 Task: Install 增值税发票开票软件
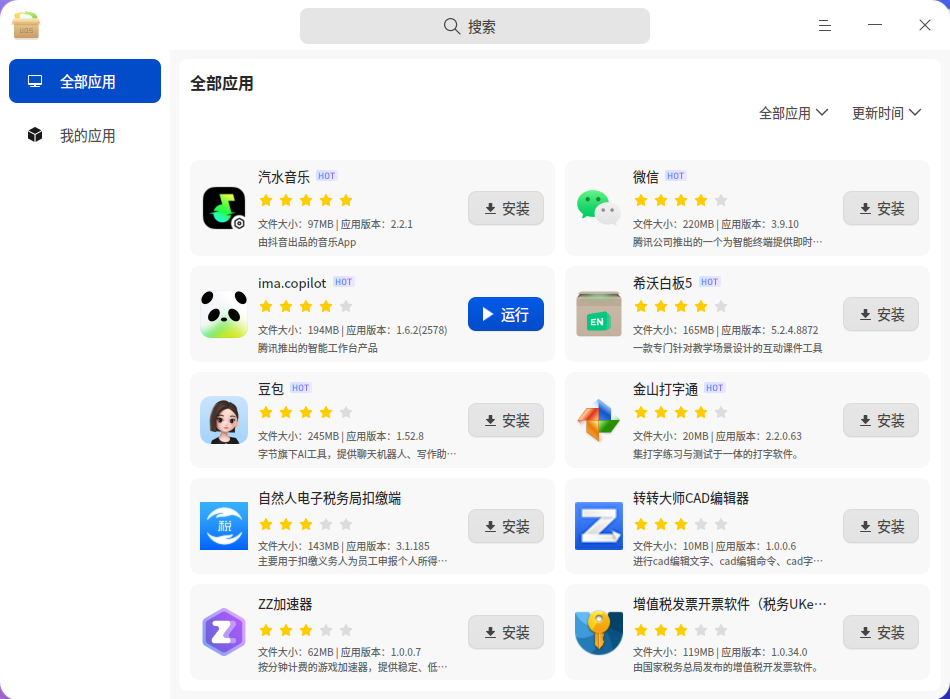point(881,632)
